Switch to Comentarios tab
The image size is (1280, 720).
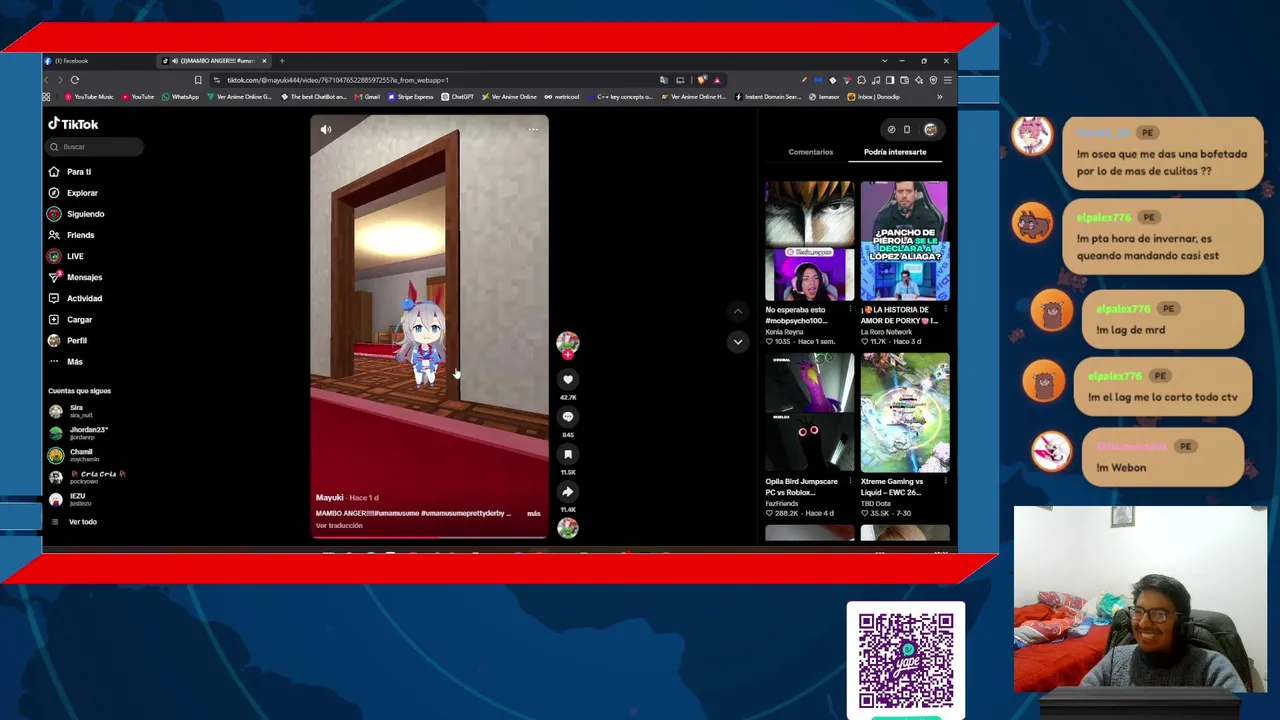pyautogui.click(x=811, y=152)
